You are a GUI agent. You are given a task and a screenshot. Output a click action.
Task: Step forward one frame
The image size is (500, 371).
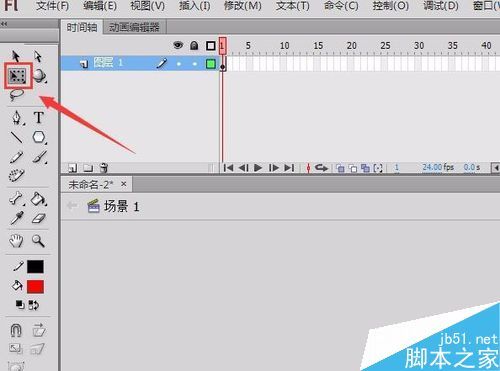pos(274,168)
